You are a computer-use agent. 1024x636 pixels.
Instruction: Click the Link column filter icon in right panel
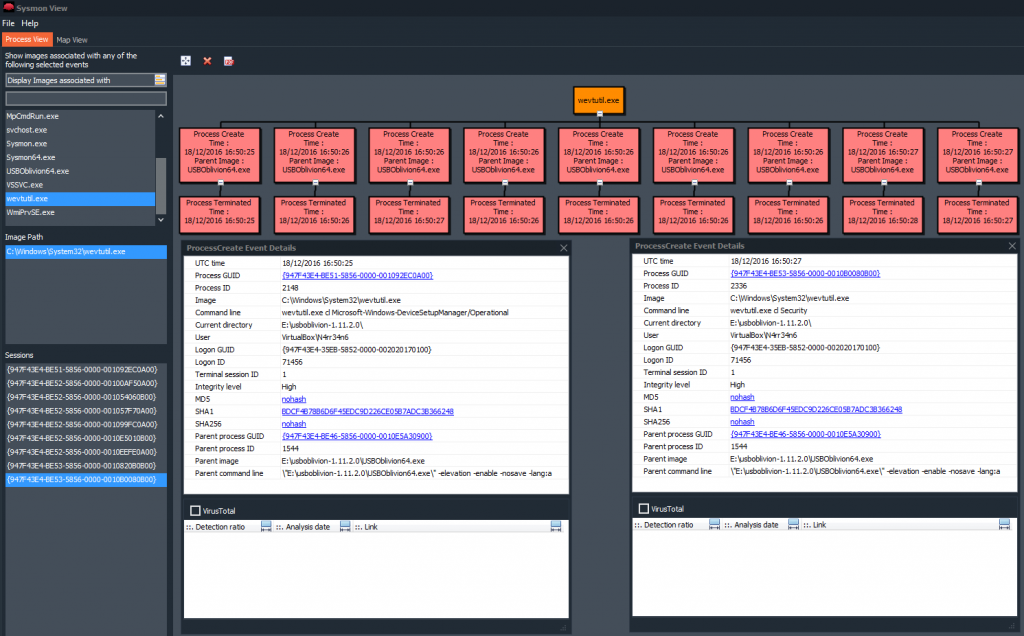click(1003, 524)
